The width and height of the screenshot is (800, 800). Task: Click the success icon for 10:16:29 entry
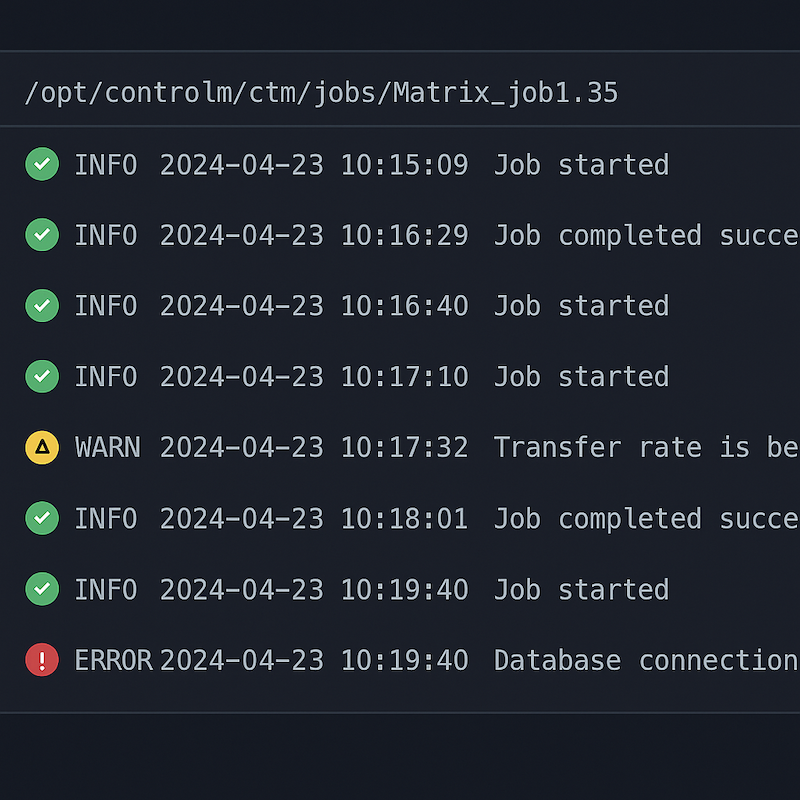click(x=42, y=235)
